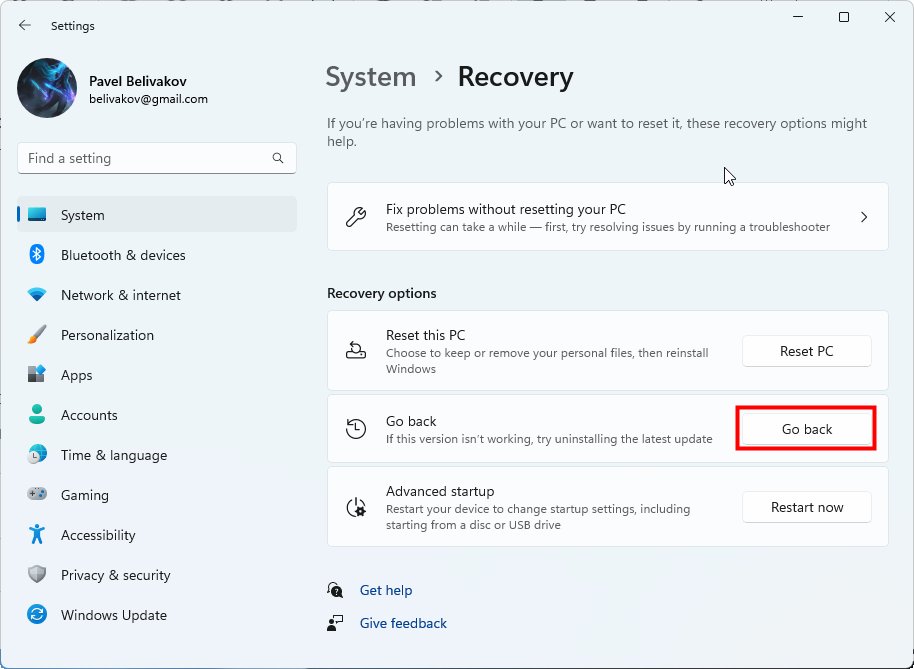The height and width of the screenshot is (669, 914).
Task: Open the Get help link
Action: 386,590
